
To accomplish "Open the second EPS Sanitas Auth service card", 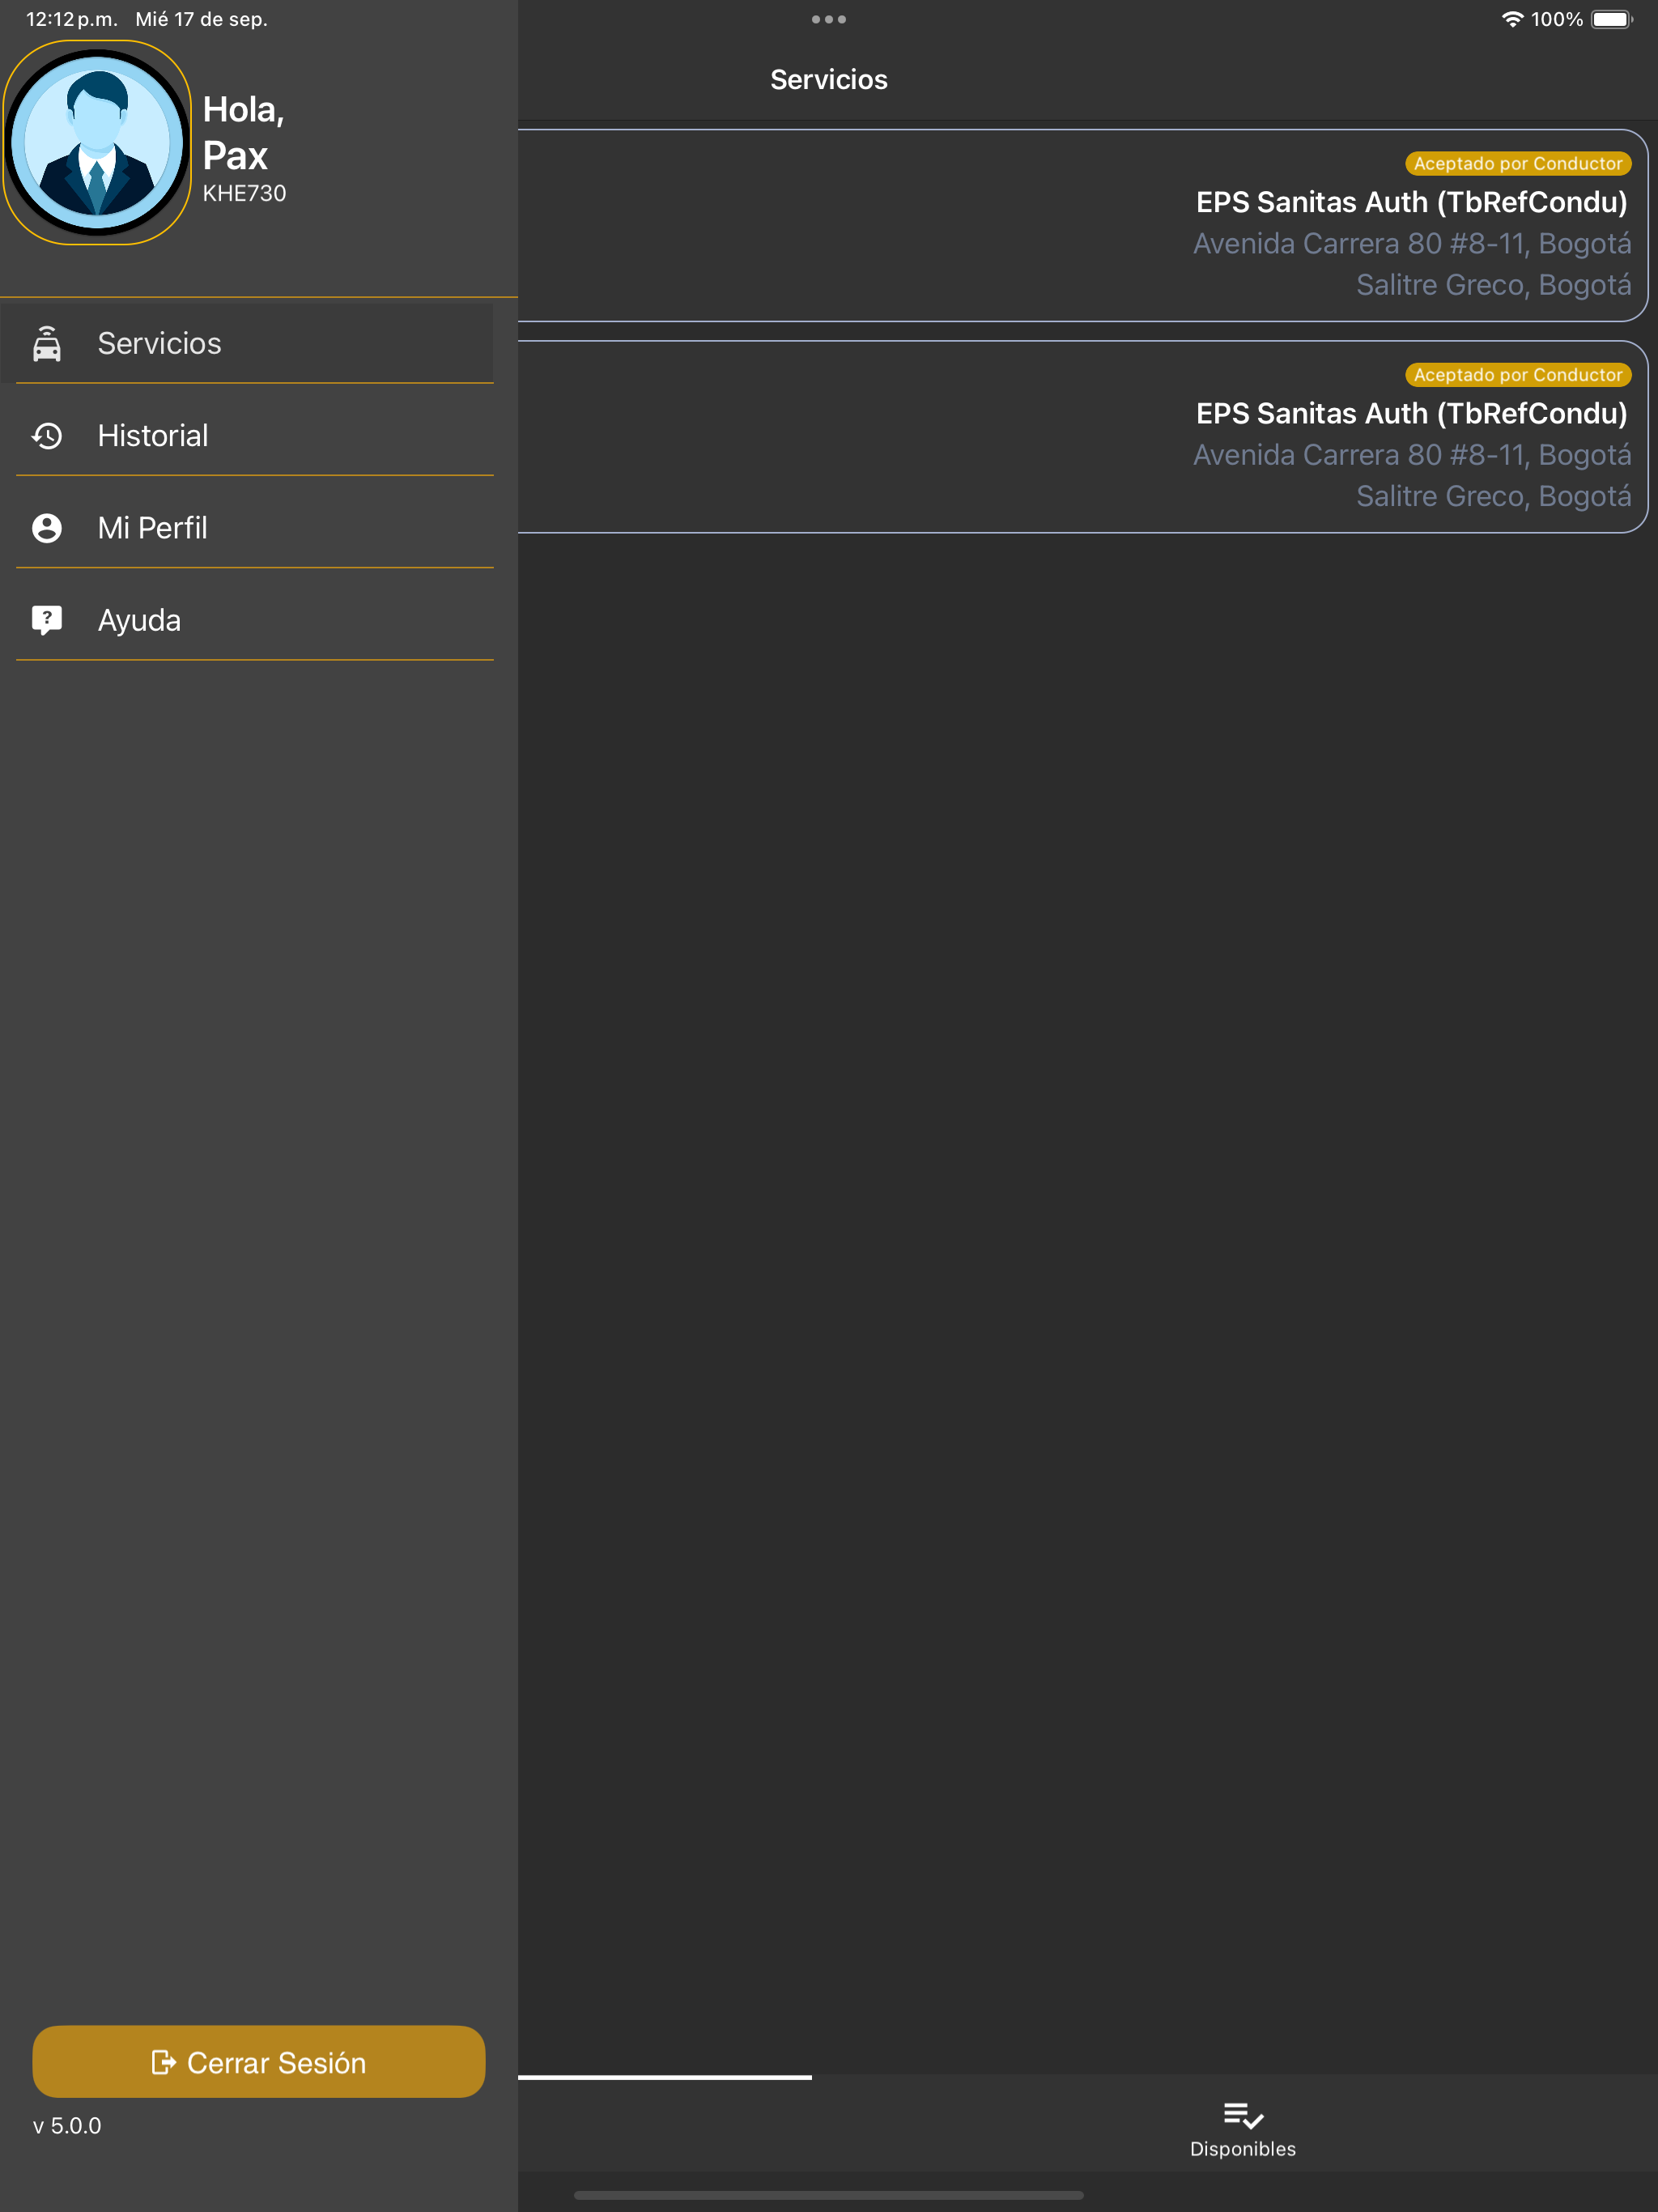I will (x=1083, y=437).
